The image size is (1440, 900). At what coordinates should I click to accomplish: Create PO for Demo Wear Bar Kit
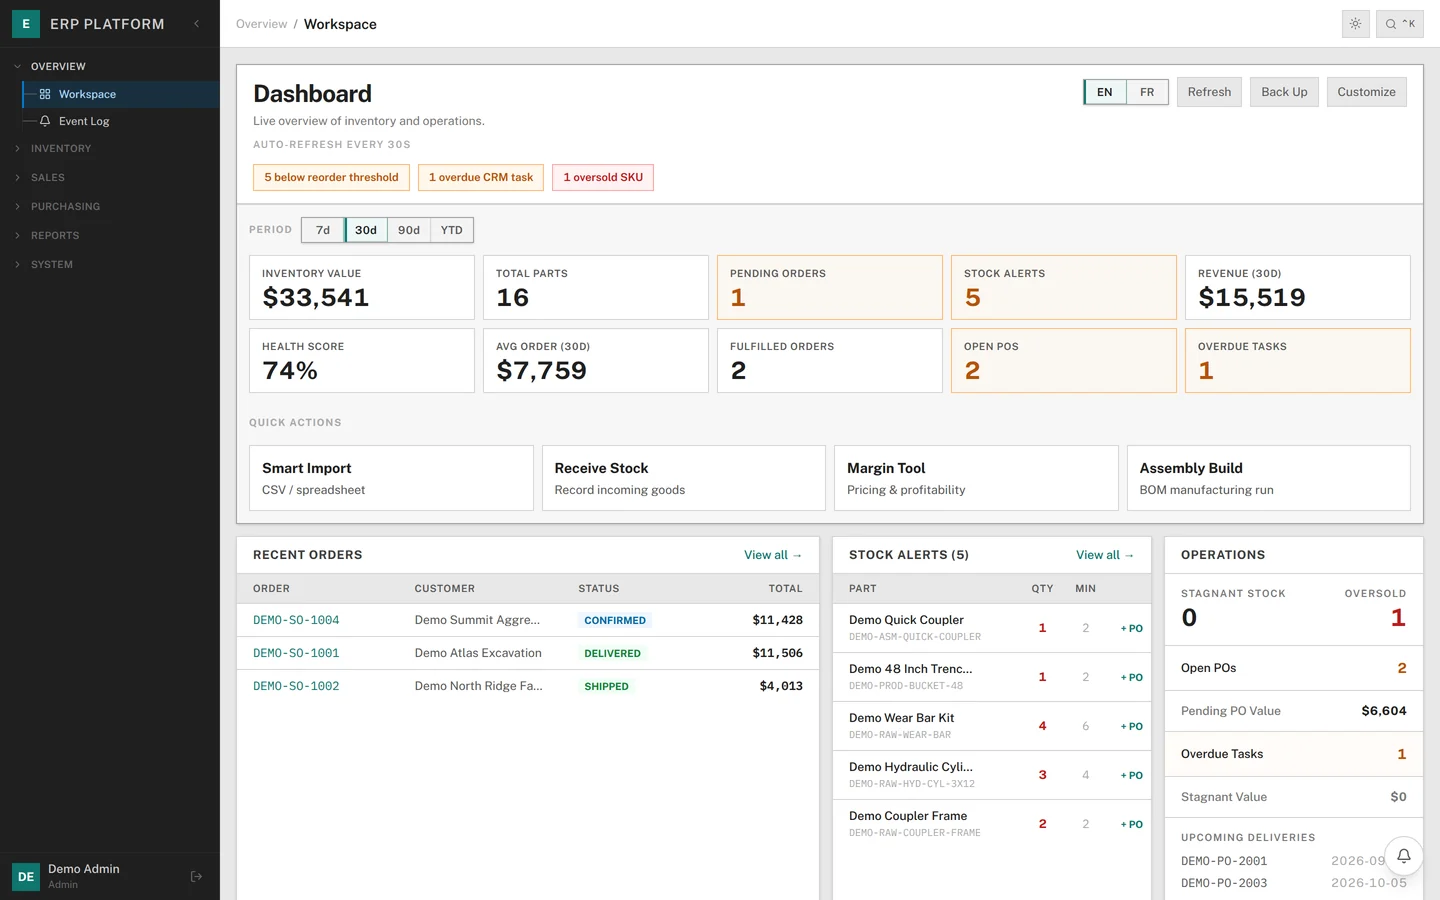click(1131, 727)
